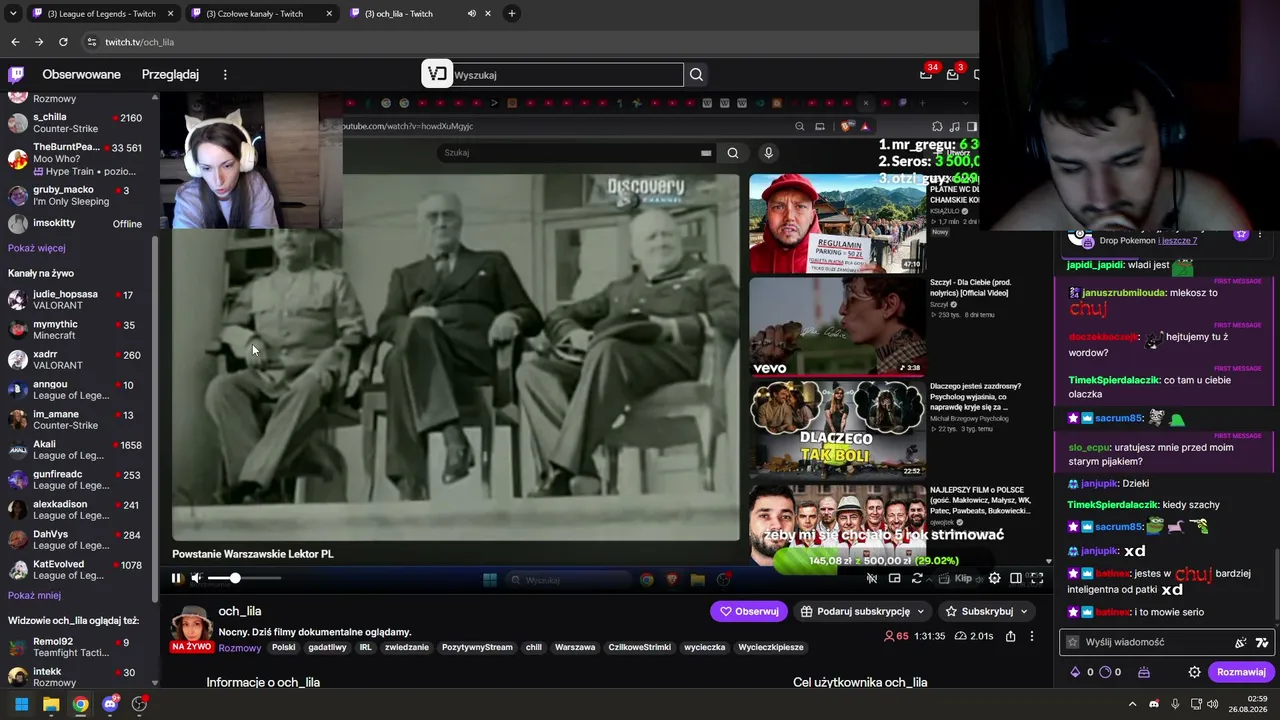Open Discord from the taskbar
The width and height of the screenshot is (1280, 720).
[110, 704]
